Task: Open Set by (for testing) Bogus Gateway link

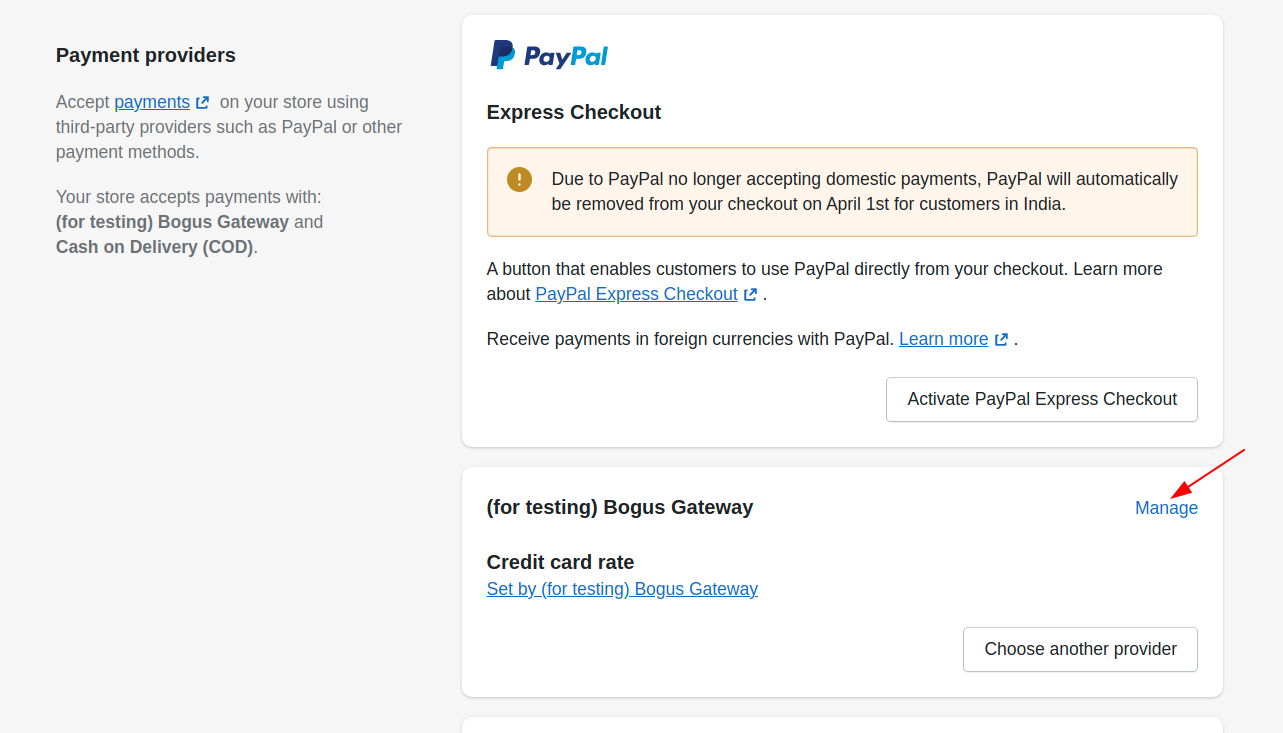Action: coord(622,589)
